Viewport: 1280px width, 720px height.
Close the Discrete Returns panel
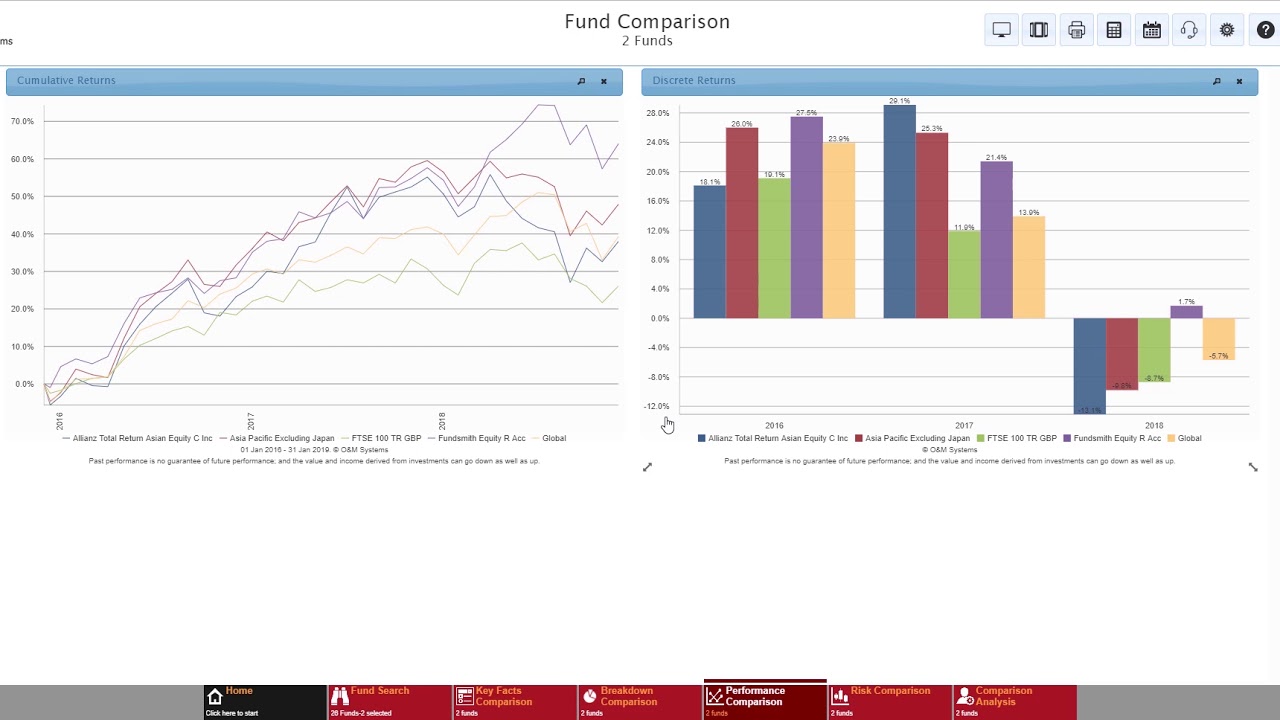click(1239, 81)
